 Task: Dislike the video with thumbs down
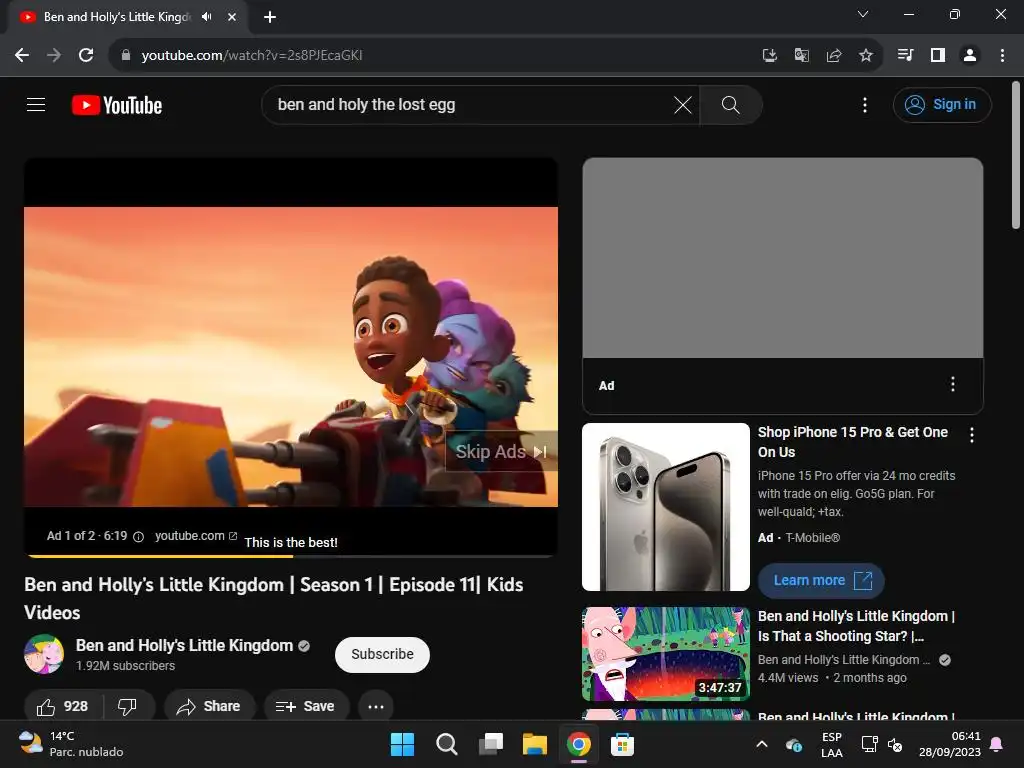point(127,706)
